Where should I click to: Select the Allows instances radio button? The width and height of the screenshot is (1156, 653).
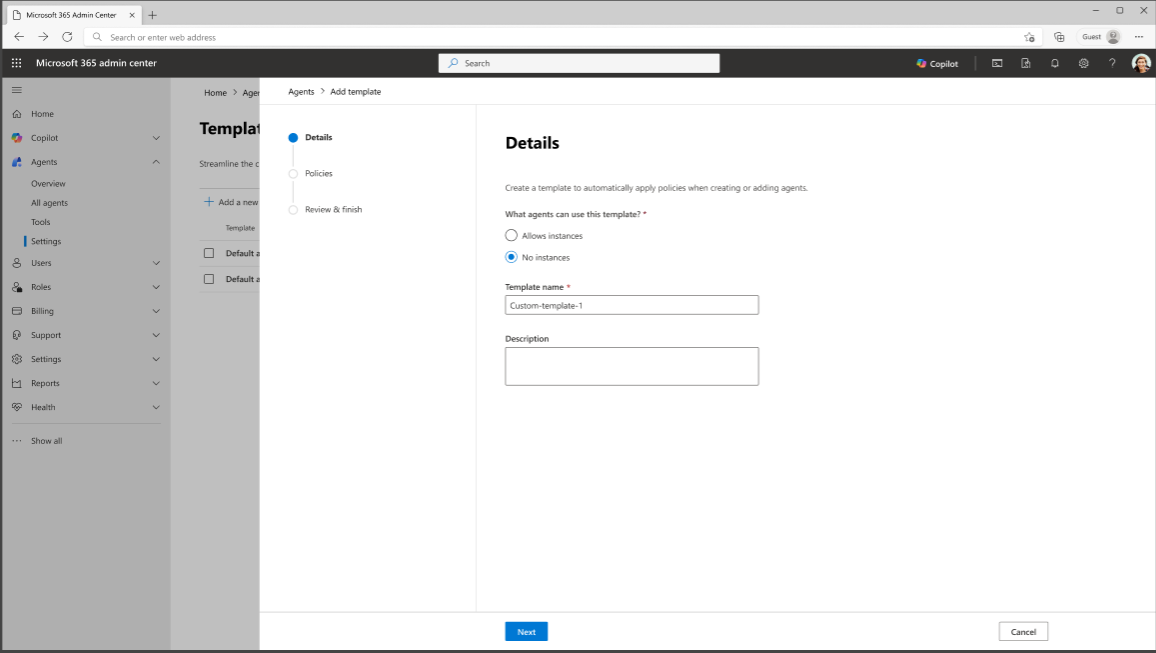pos(511,235)
